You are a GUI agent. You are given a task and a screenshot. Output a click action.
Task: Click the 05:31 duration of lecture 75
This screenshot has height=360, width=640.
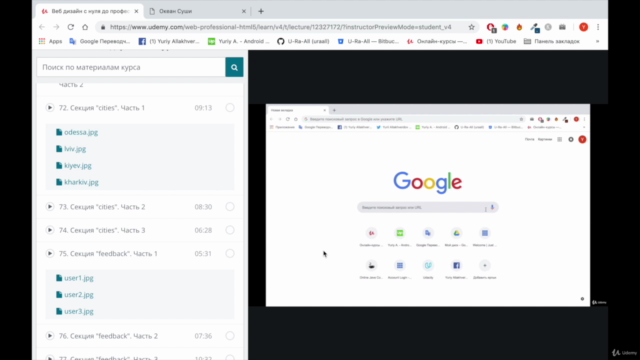pos(203,253)
